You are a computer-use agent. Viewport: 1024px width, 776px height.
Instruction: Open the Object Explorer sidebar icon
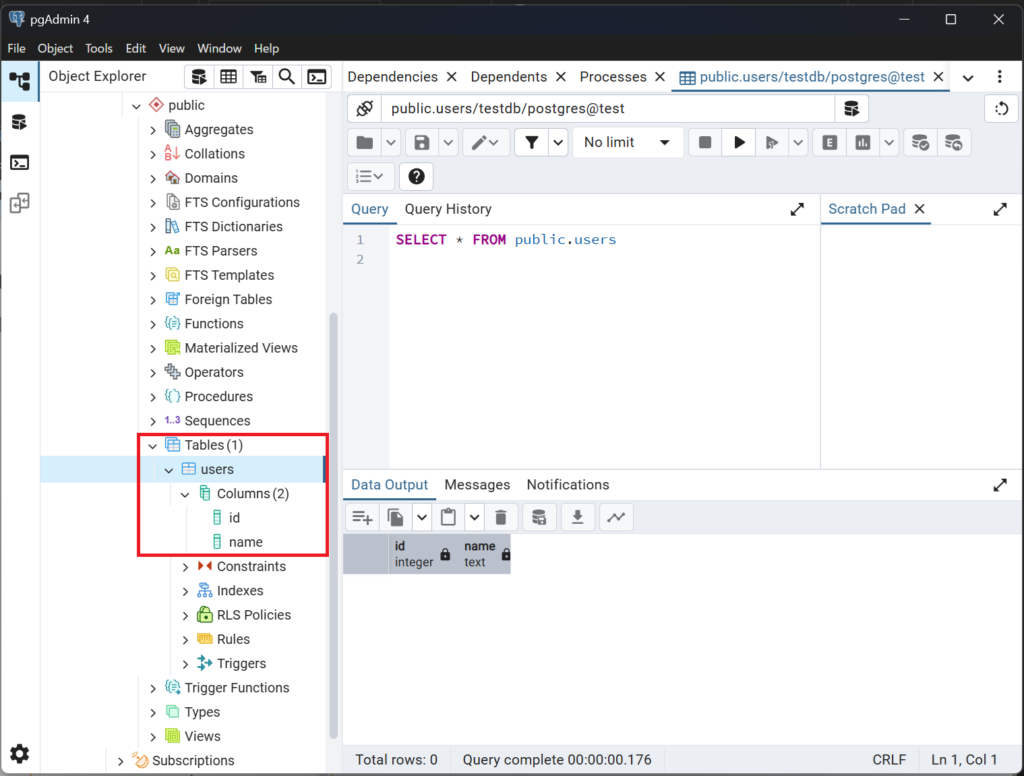click(x=20, y=82)
